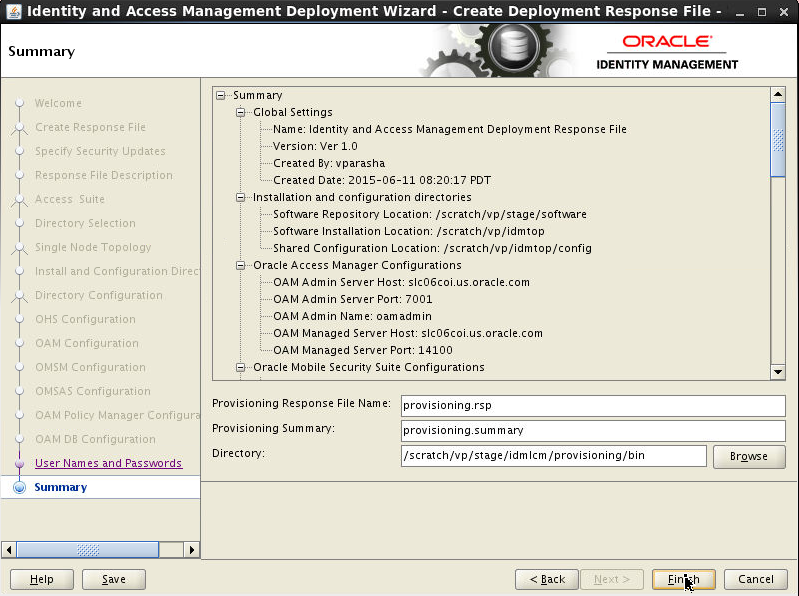This screenshot has width=799, height=596.
Task: Select the Summary step in navigation
Action: (x=61, y=487)
